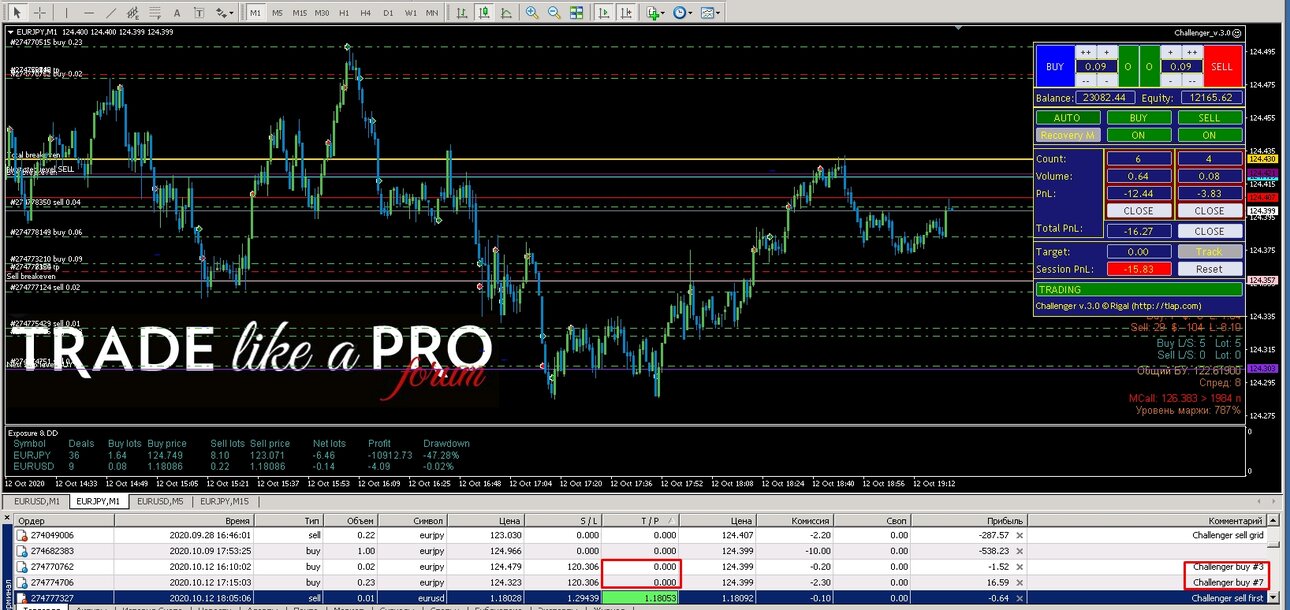
Task: Switch to the EURUSD,M1 chart tab
Action: point(36,500)
